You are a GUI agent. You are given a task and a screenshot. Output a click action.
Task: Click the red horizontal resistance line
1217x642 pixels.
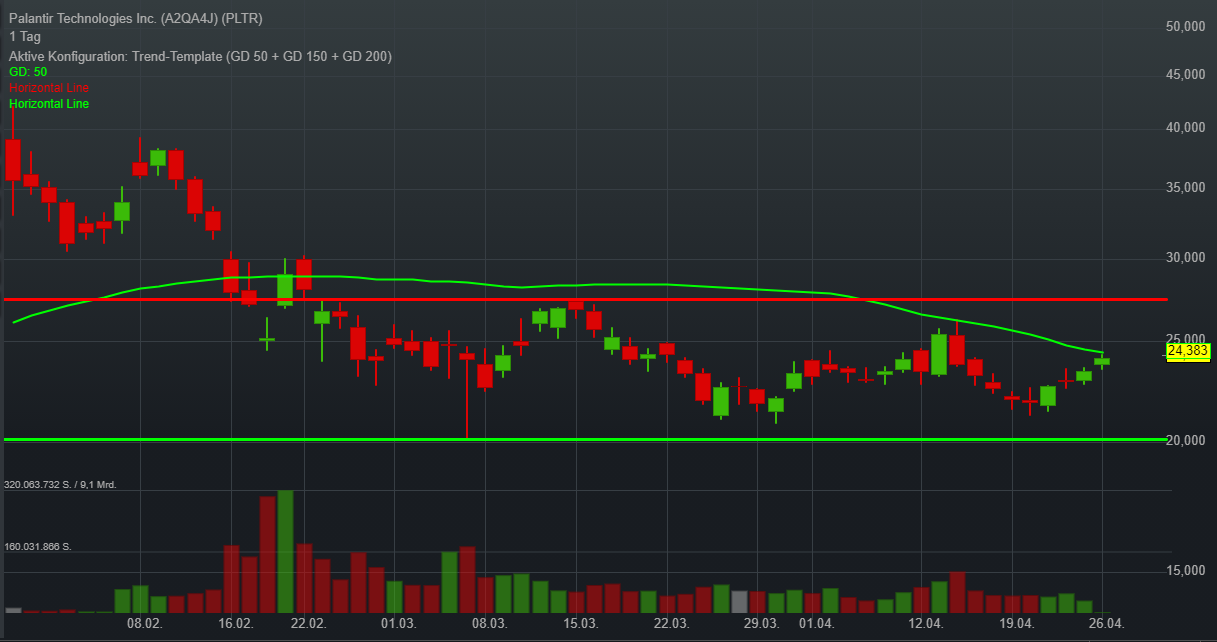(584, 299)
